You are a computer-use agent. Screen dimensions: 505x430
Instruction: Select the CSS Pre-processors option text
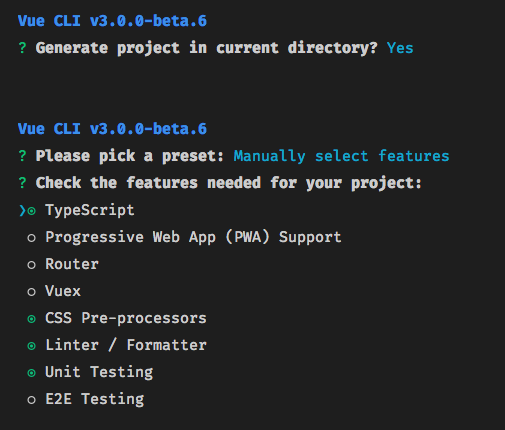click(x=126, y=318)
